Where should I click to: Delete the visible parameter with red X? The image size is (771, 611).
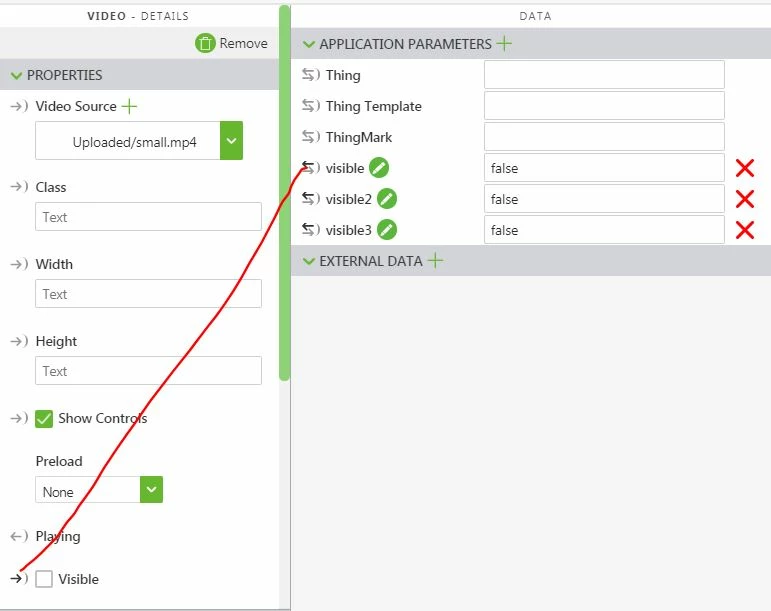tap(745, 168)
